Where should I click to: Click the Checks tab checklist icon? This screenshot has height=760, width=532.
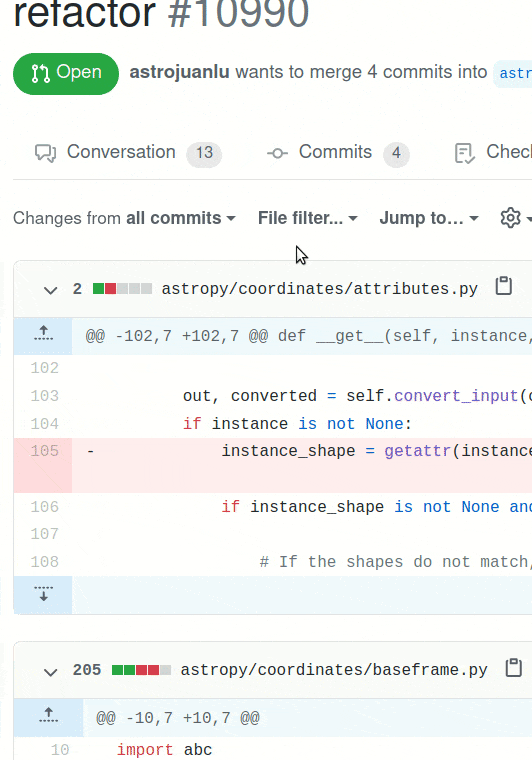coord(465,153)
